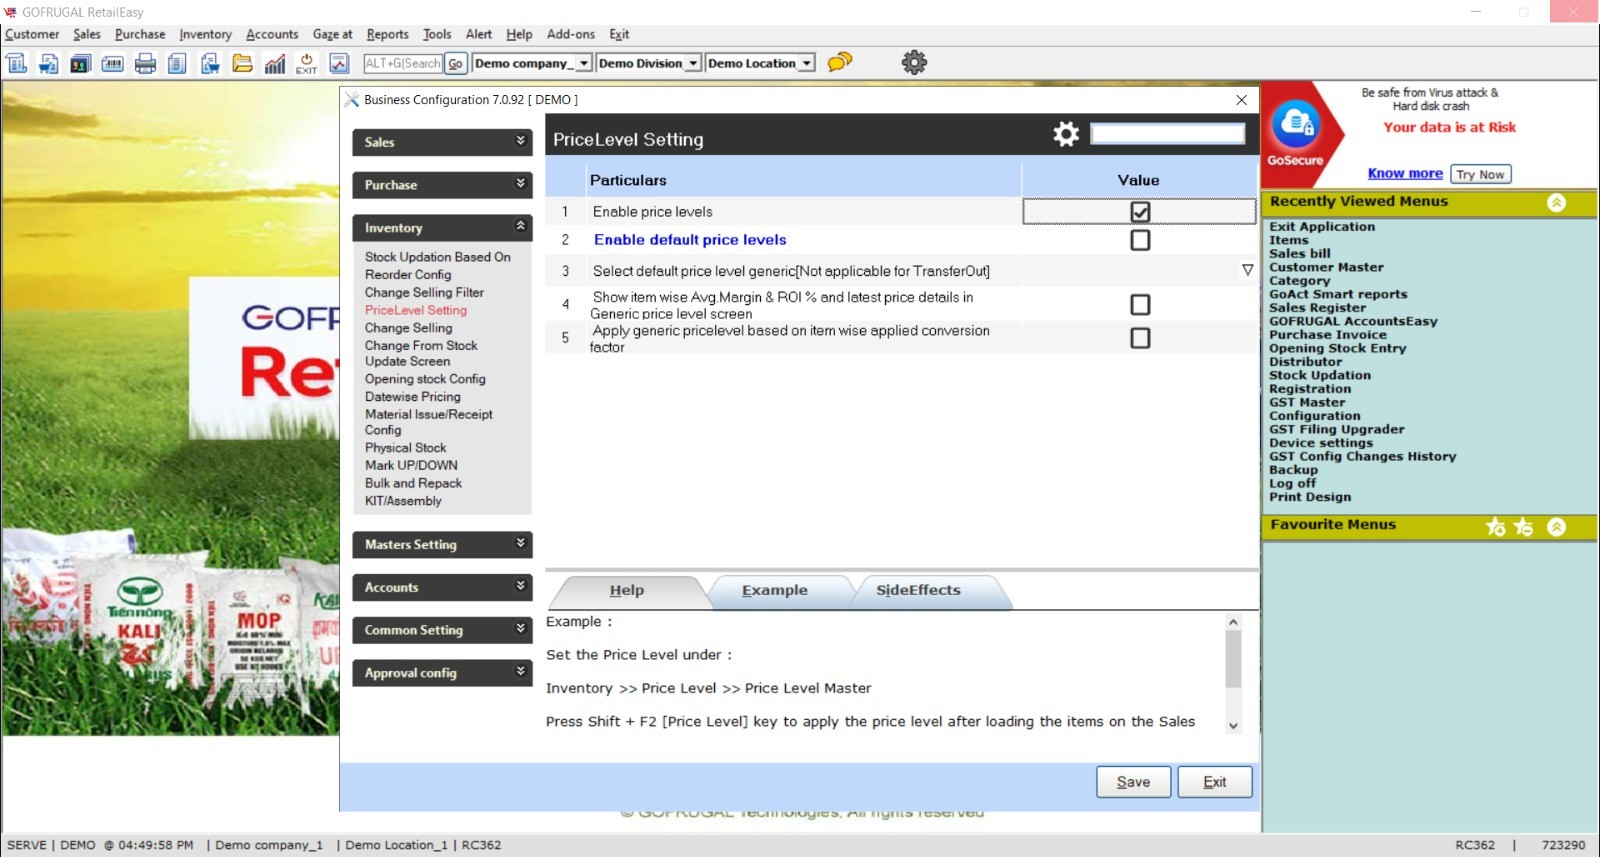Image resolution: width=1600 pixels, height=857 pixels.
Task: Open the stacked documents toolbar icon
Action: pyautogui.click(x=177, y=64)
